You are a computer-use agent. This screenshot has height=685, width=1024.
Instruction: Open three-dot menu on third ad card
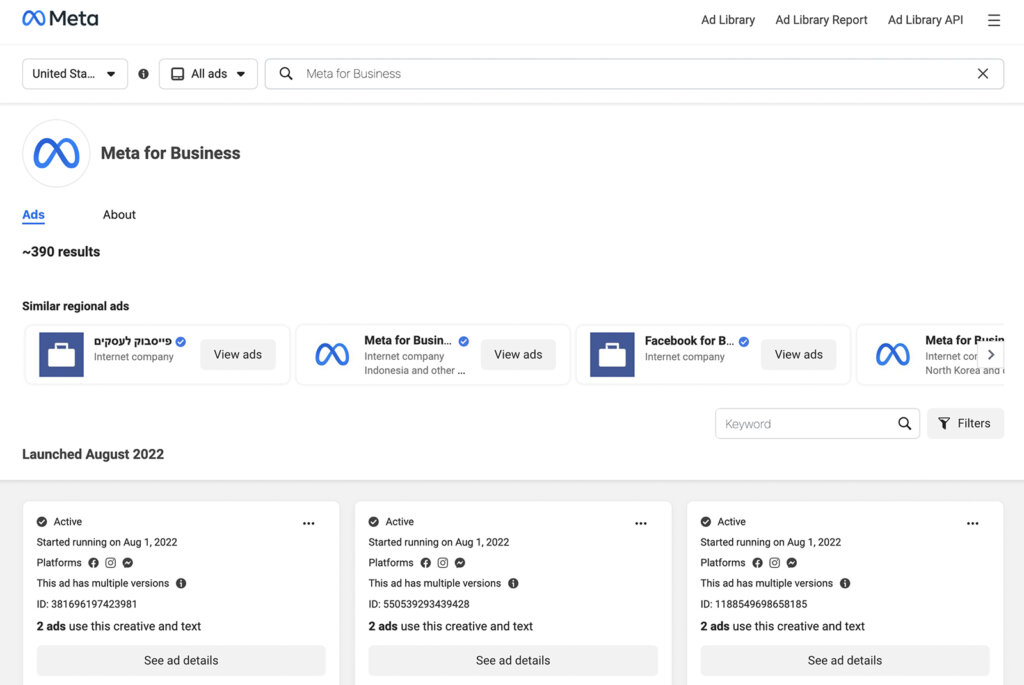coord(972,523)
